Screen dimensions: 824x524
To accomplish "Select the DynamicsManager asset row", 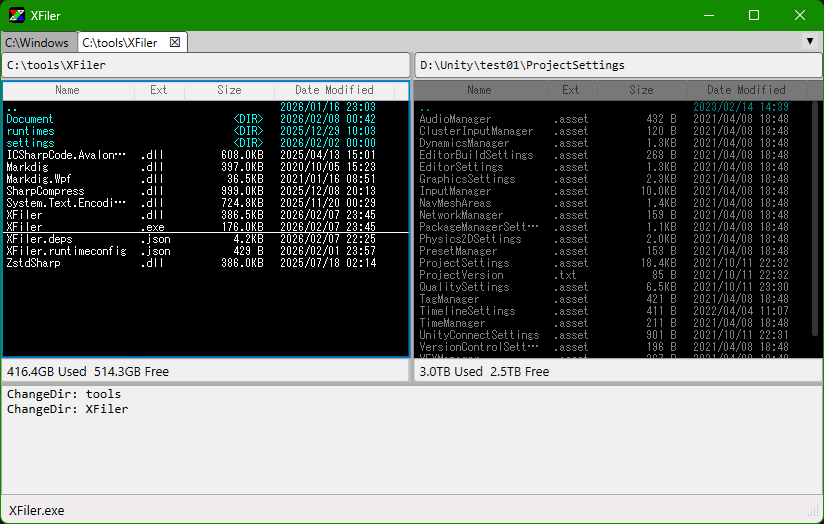I will click(613, 143).
